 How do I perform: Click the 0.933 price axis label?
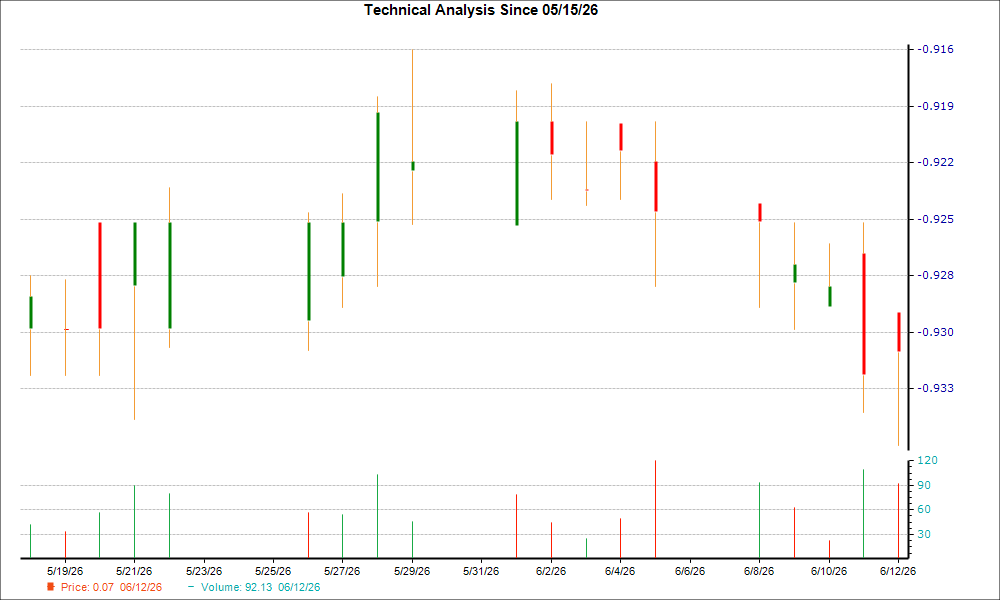coord(938,388)
